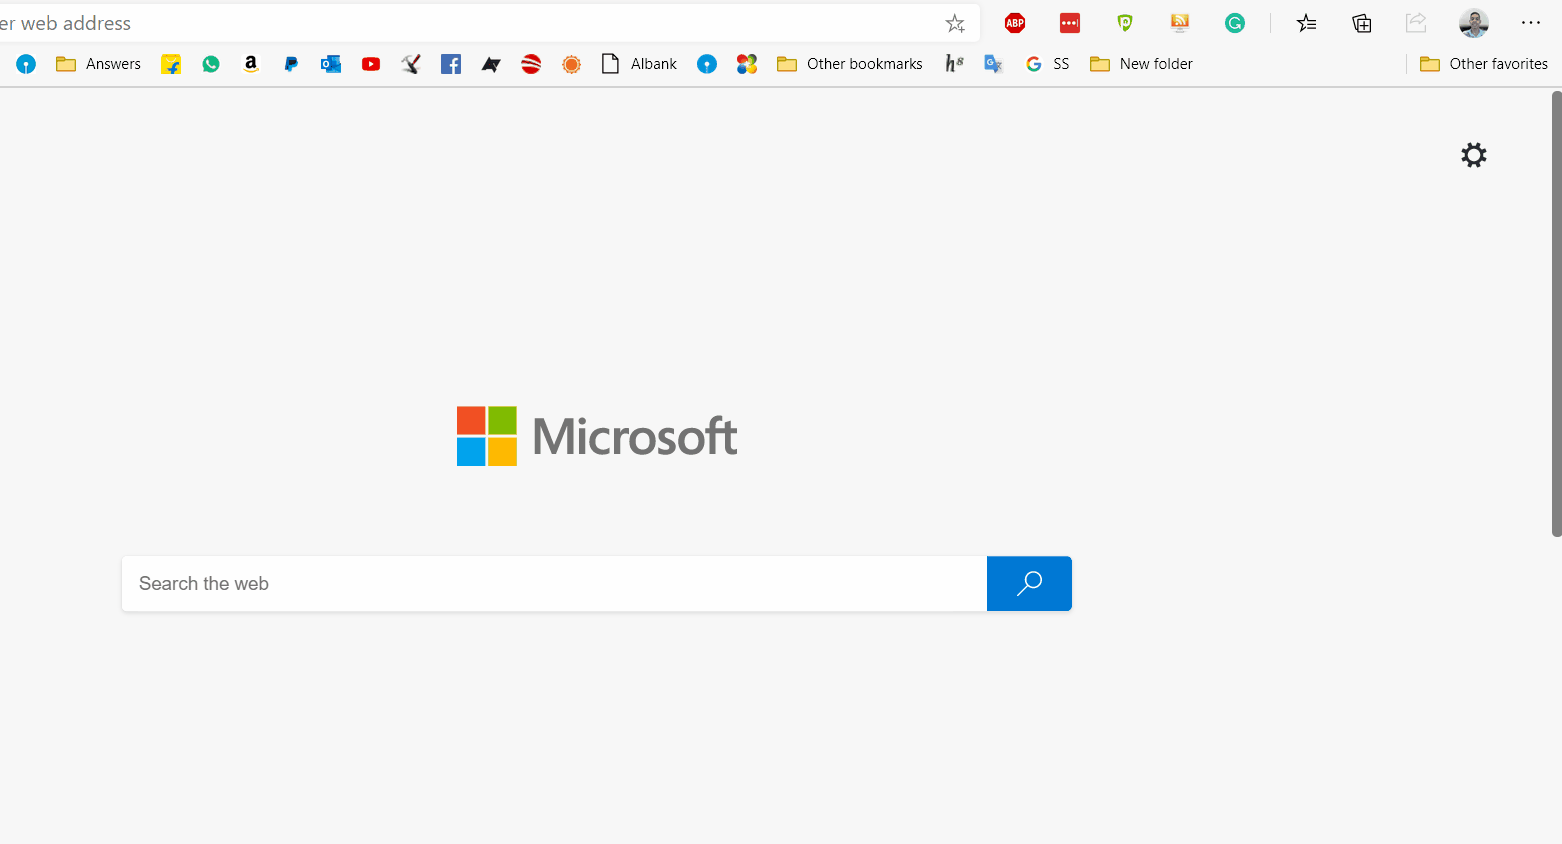Open the Answers bookmarks folder

point(99,64)
